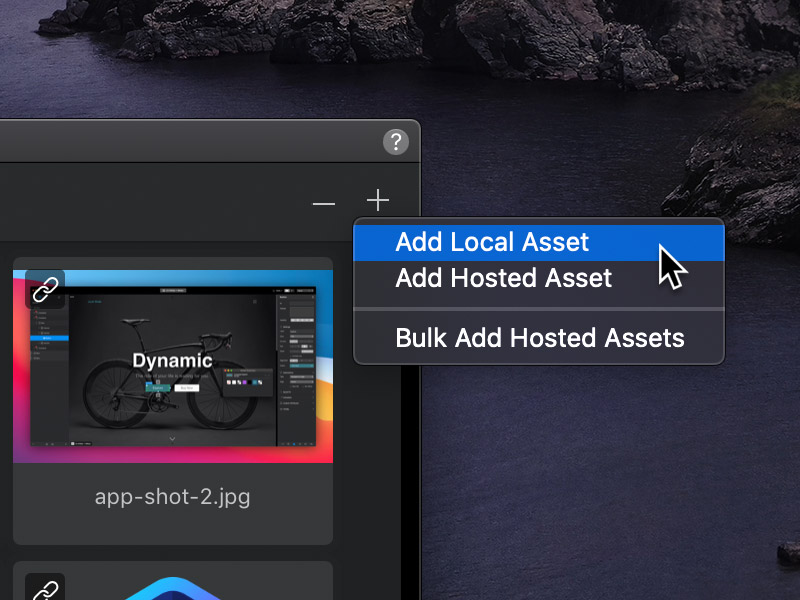Click link icon on app-shot-2.jpg thumbnail
Image resolution: width=800 pixels, height=600 pixels.
pos(45,289)
